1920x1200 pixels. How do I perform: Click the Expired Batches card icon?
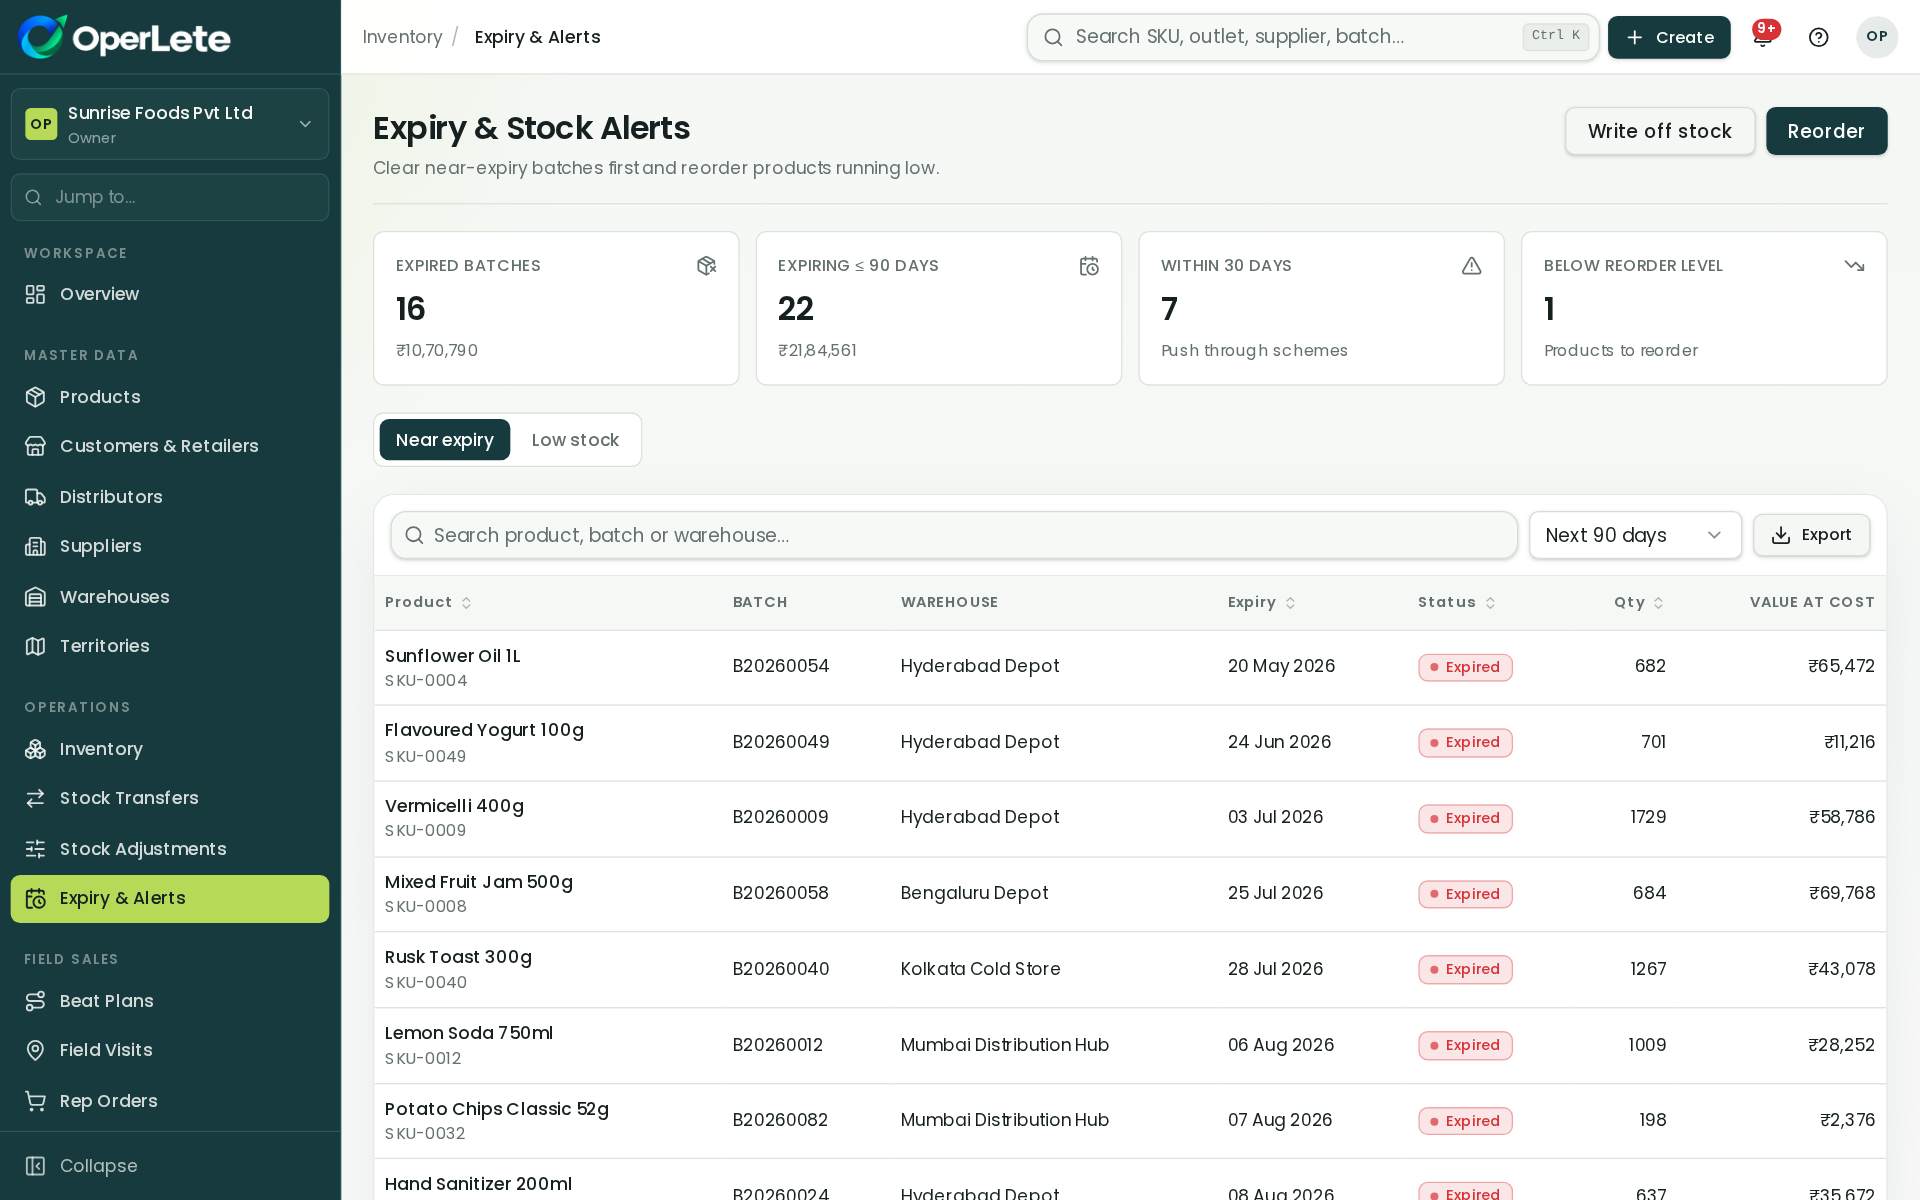coord(707,266)
